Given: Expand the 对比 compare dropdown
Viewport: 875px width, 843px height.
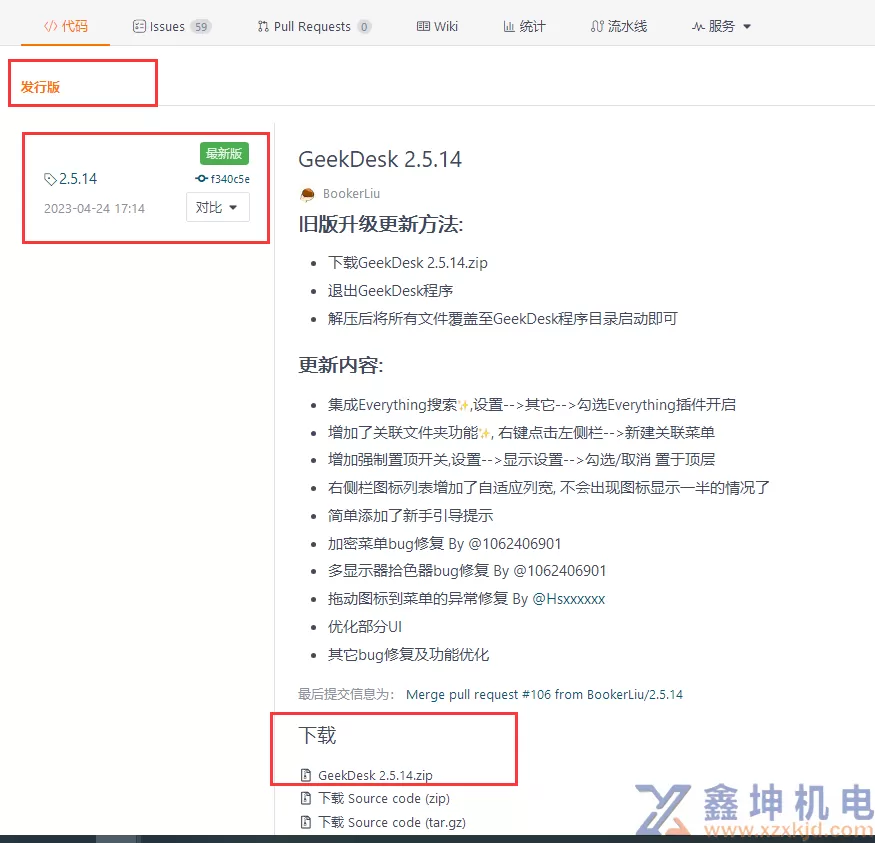Looking at the screenshot, I should (x=218, y=208).
